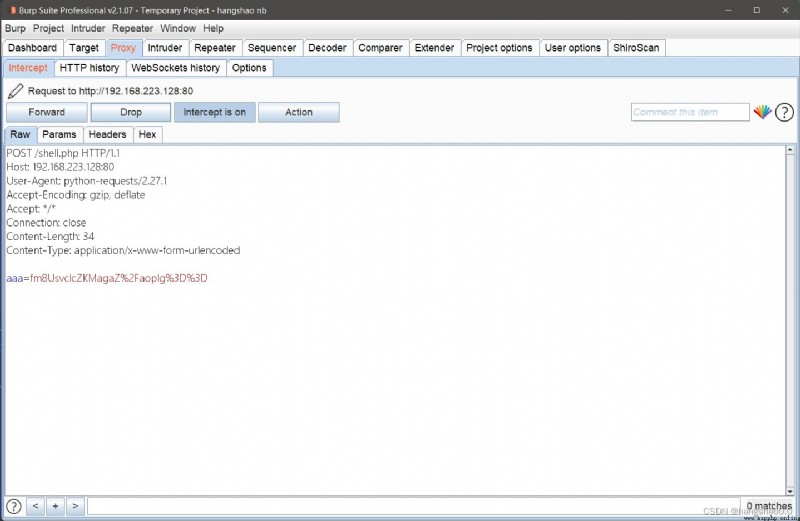Switch to the Params view tab
Screen dimensions: 800x521
tap(59, 135)
